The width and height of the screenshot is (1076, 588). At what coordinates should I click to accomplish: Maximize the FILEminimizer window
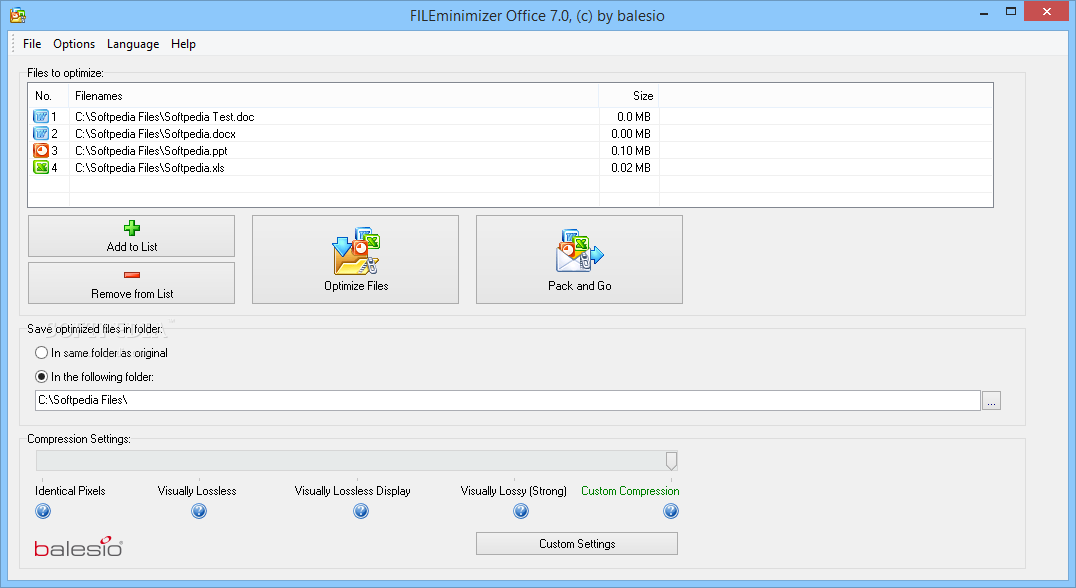[x=1010, y=12]
